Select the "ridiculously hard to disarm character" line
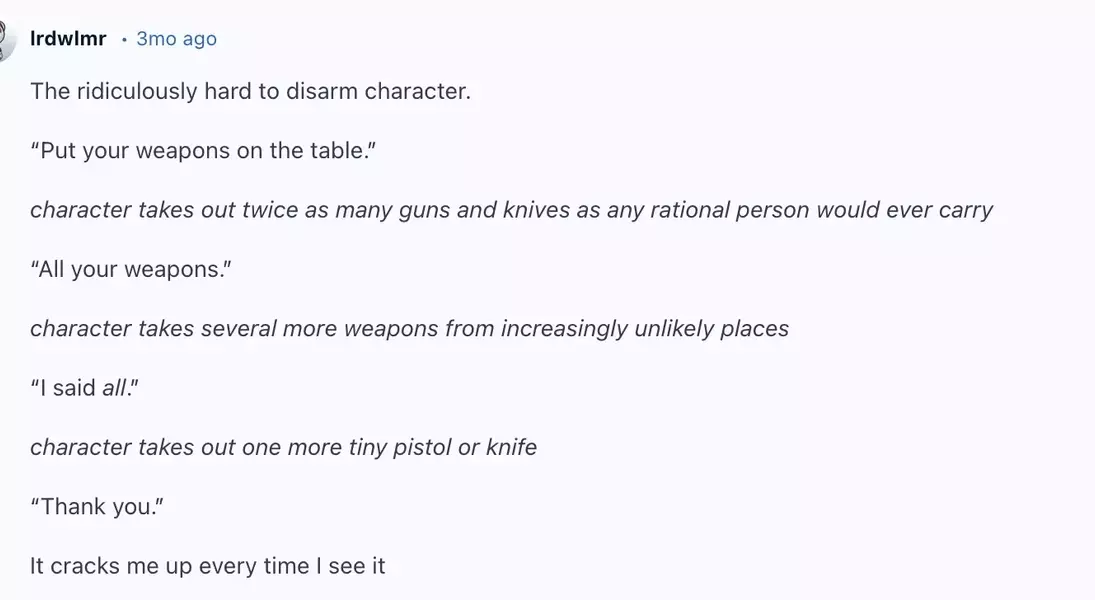The width and height of the screenshot is (1095, 600). [250, 92]
